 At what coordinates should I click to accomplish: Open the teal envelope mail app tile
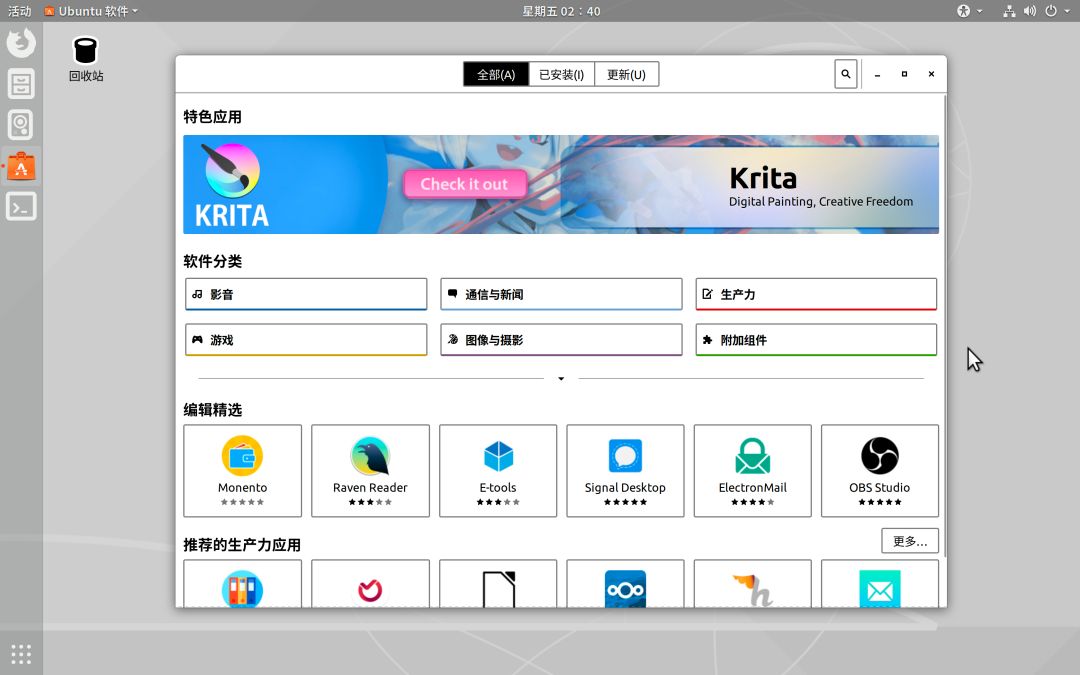(880, 583)
